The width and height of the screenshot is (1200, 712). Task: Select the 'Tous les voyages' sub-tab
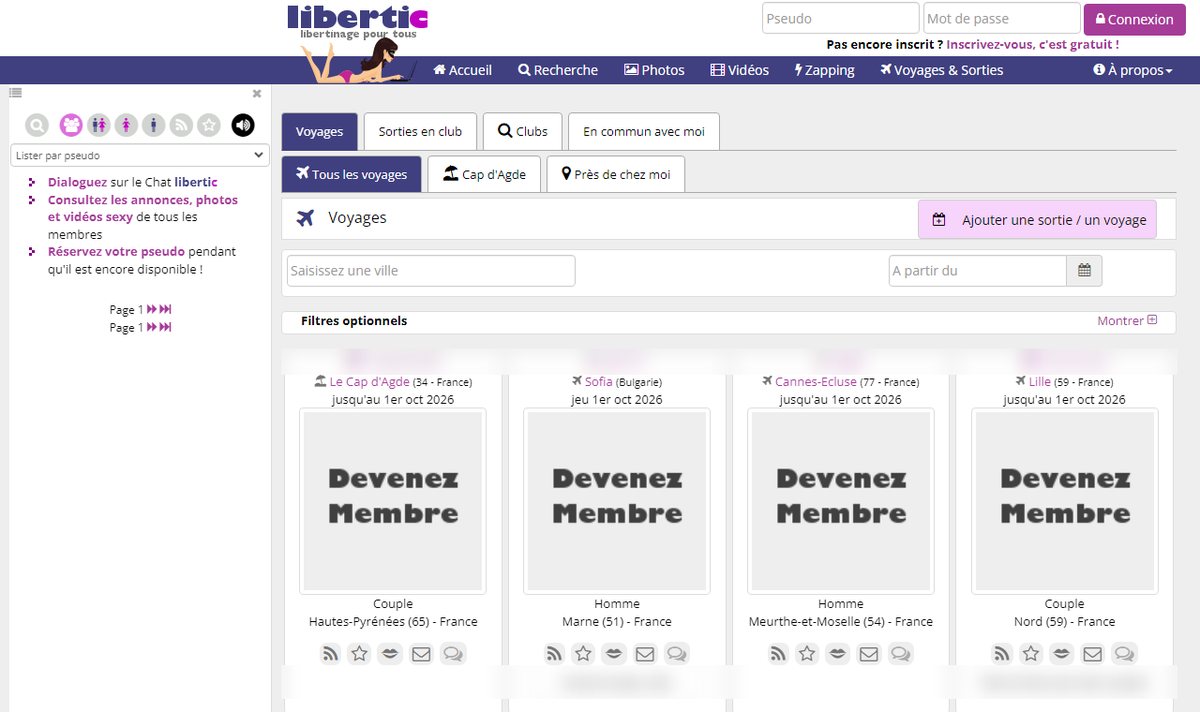click(352, 174)
